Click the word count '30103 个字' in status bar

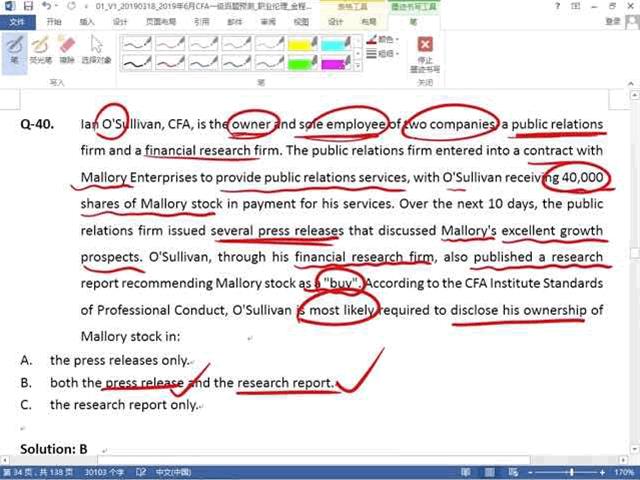[104, 472]
